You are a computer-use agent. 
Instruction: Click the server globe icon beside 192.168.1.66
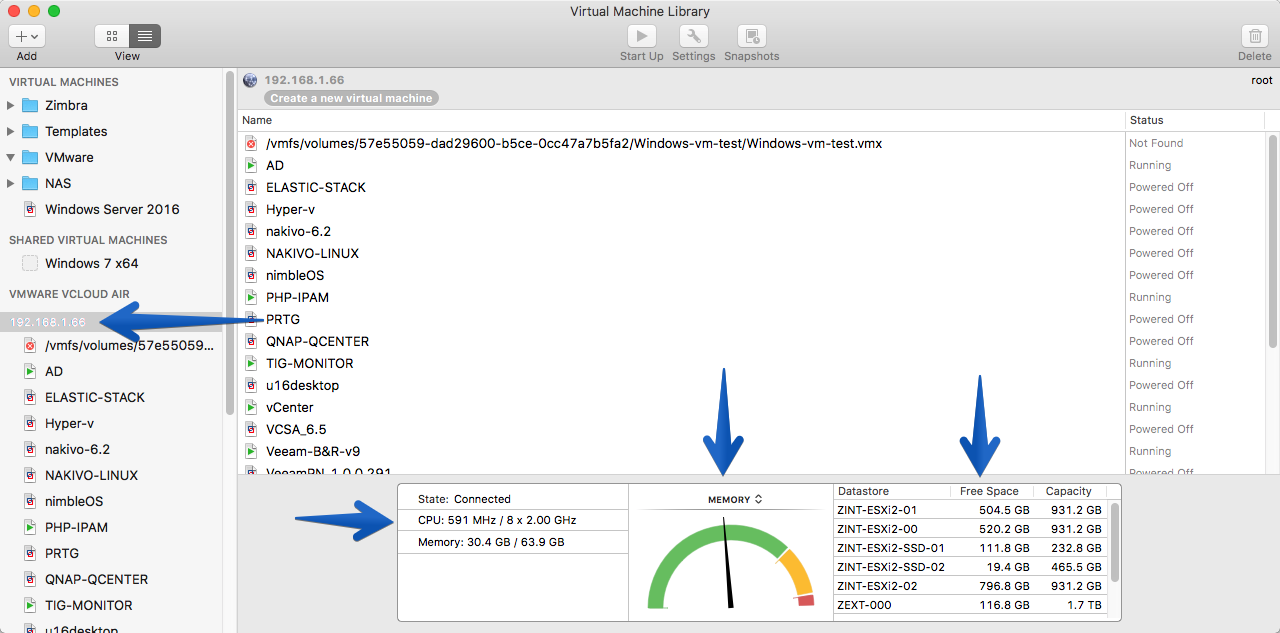click(x=250, y=80)
